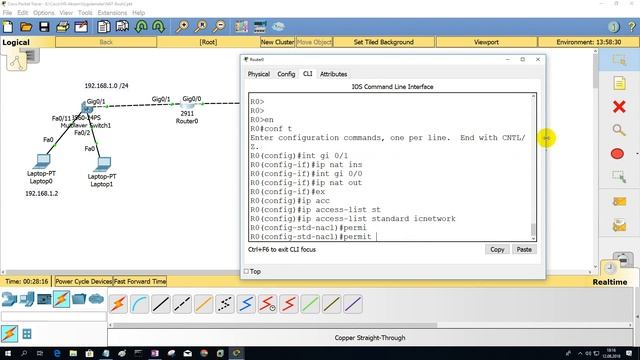Viewport: 640px width, 360px height.
Task: Click the New file icon in toolbar
Action: (x=8, y=27)
